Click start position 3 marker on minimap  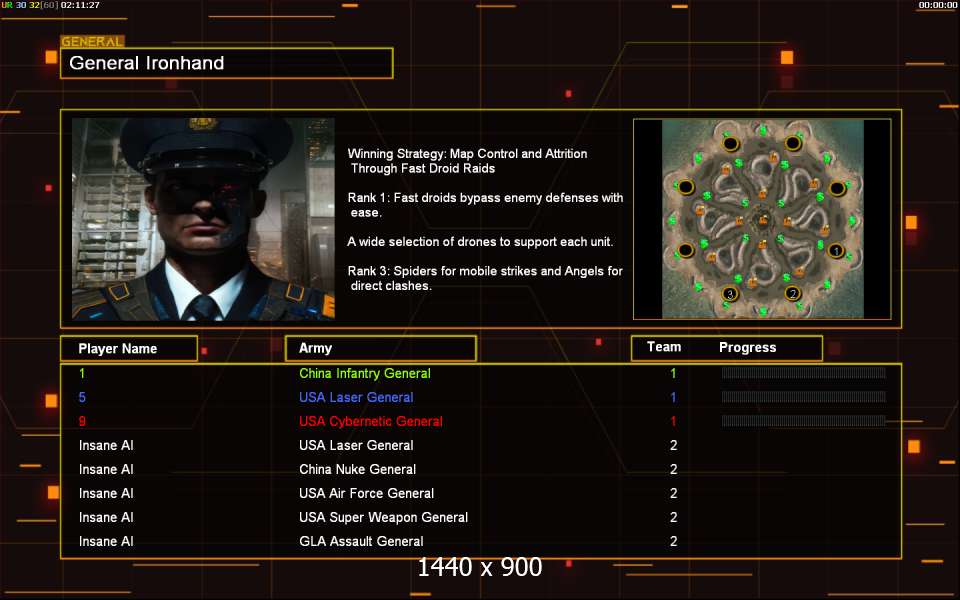point(729,294)
